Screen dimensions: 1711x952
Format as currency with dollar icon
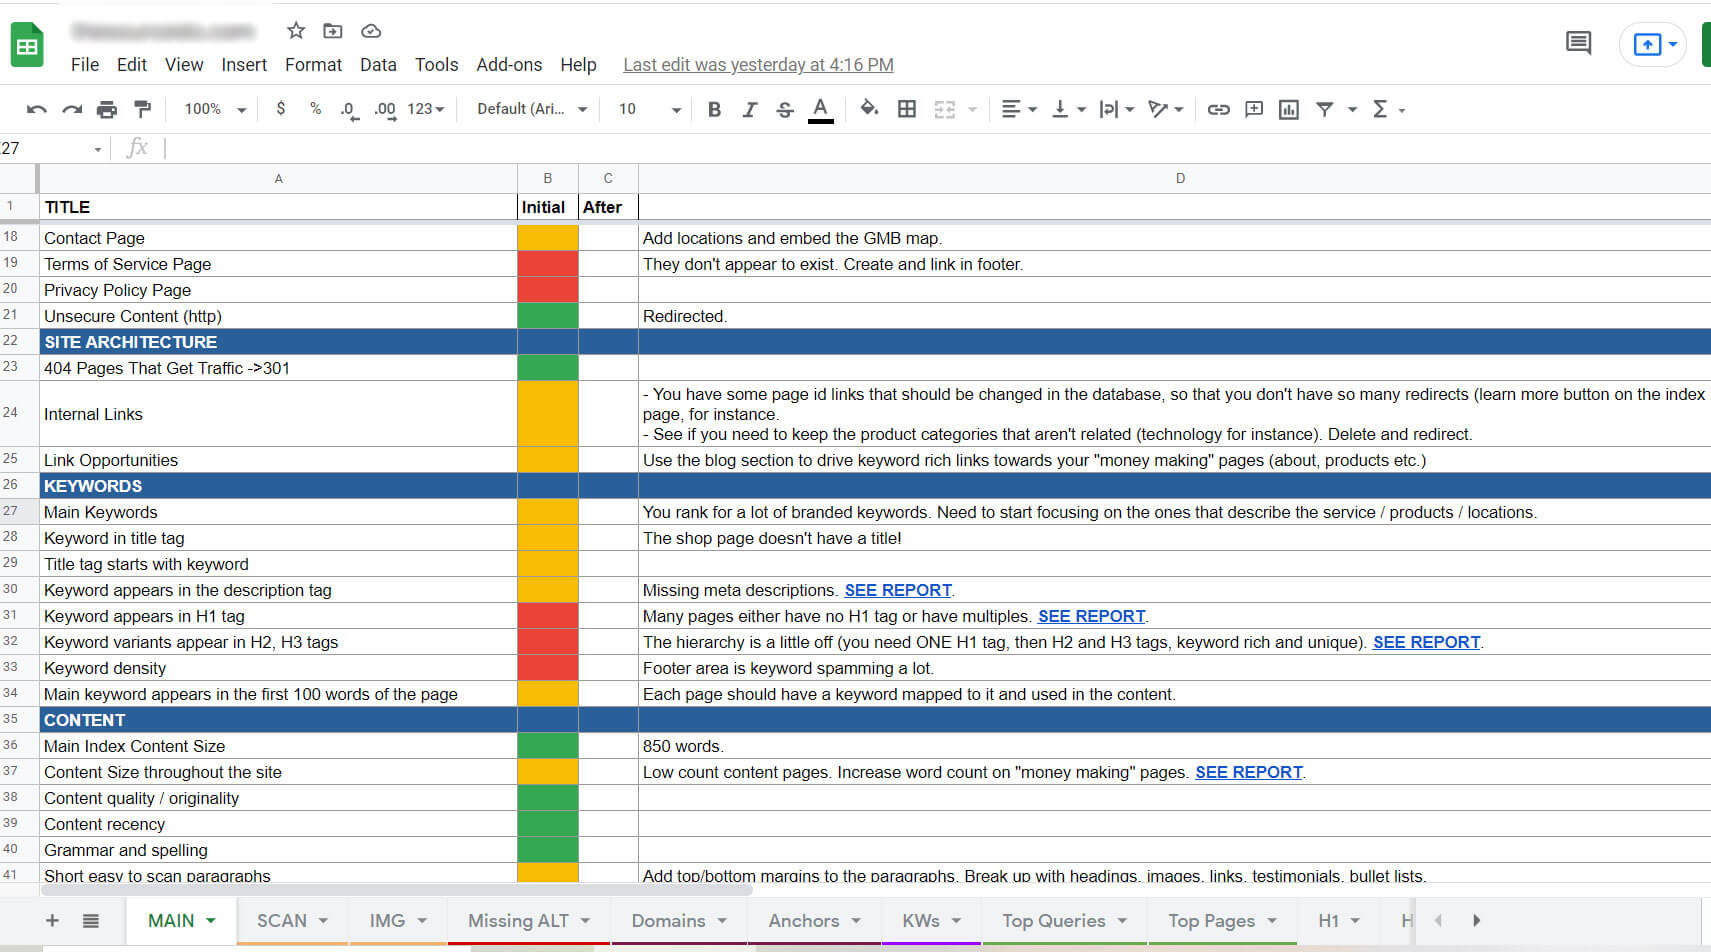281,108
